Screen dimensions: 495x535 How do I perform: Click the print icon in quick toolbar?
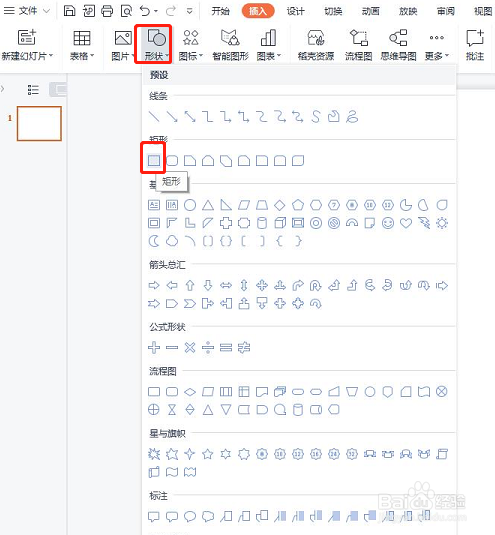(x=107, y=11)
